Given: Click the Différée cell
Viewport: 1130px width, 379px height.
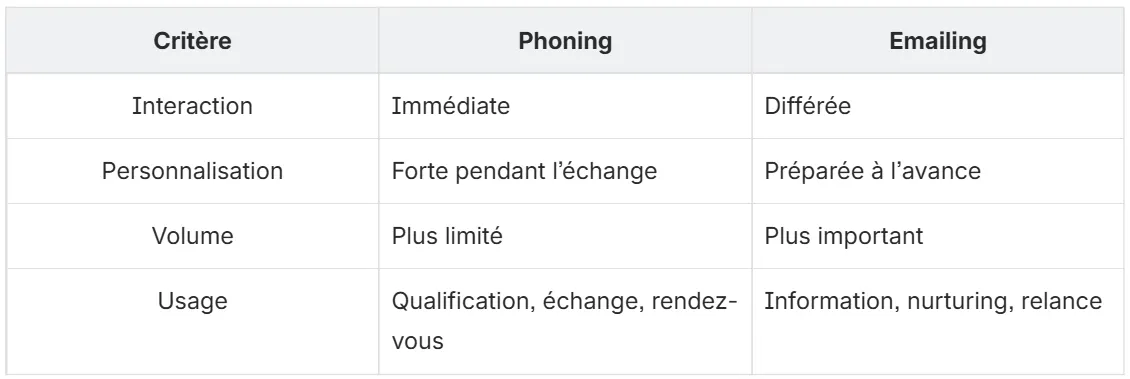Looking at the screenshot, I should [x=938, y=106].
